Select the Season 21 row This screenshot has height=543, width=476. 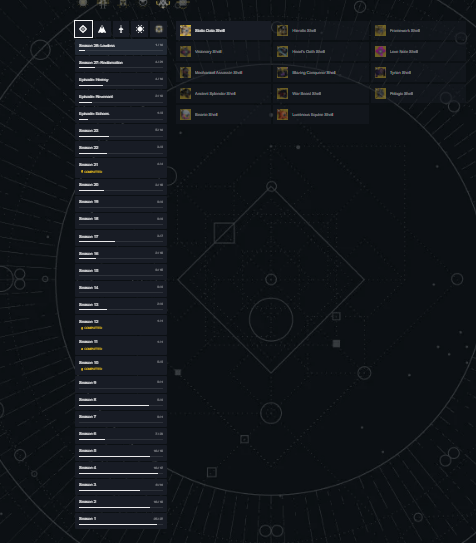(x=121, y=168)
